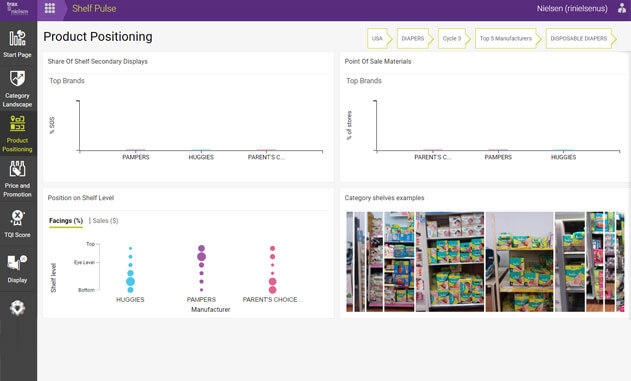
Task: Open the DIAPERS category filter
Action: (414, 39)
